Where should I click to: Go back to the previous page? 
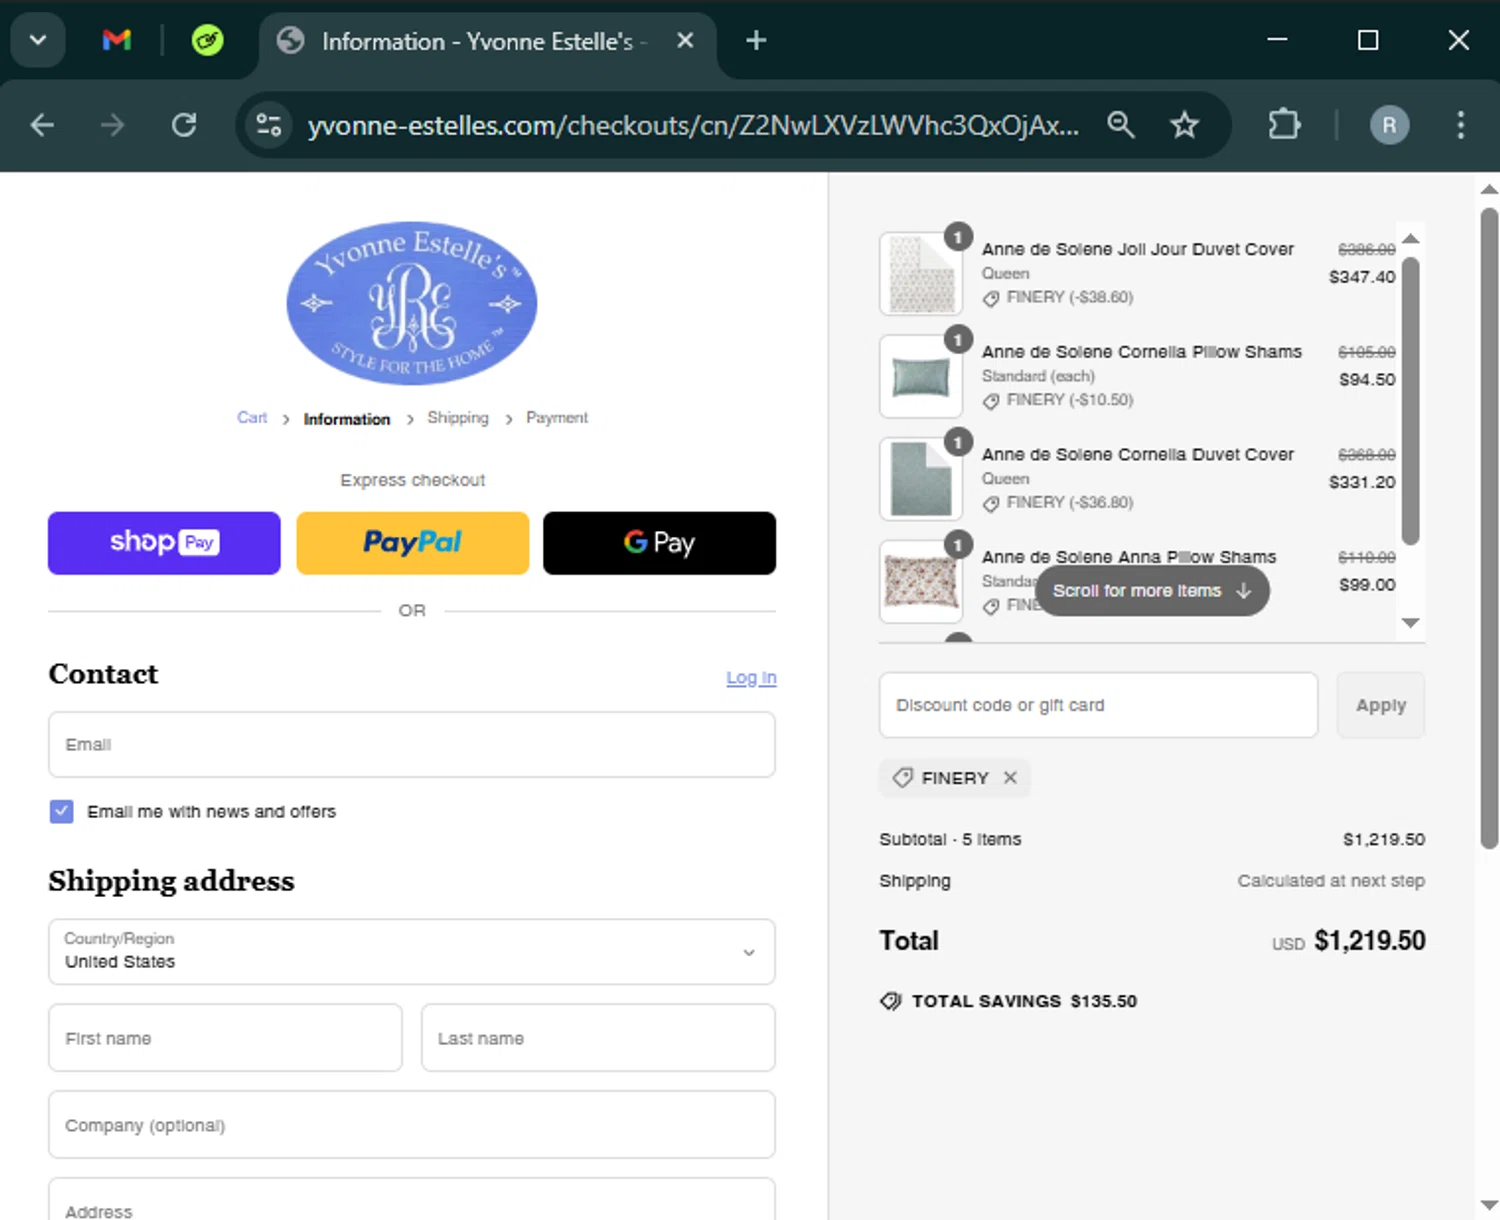click(42, 125)
